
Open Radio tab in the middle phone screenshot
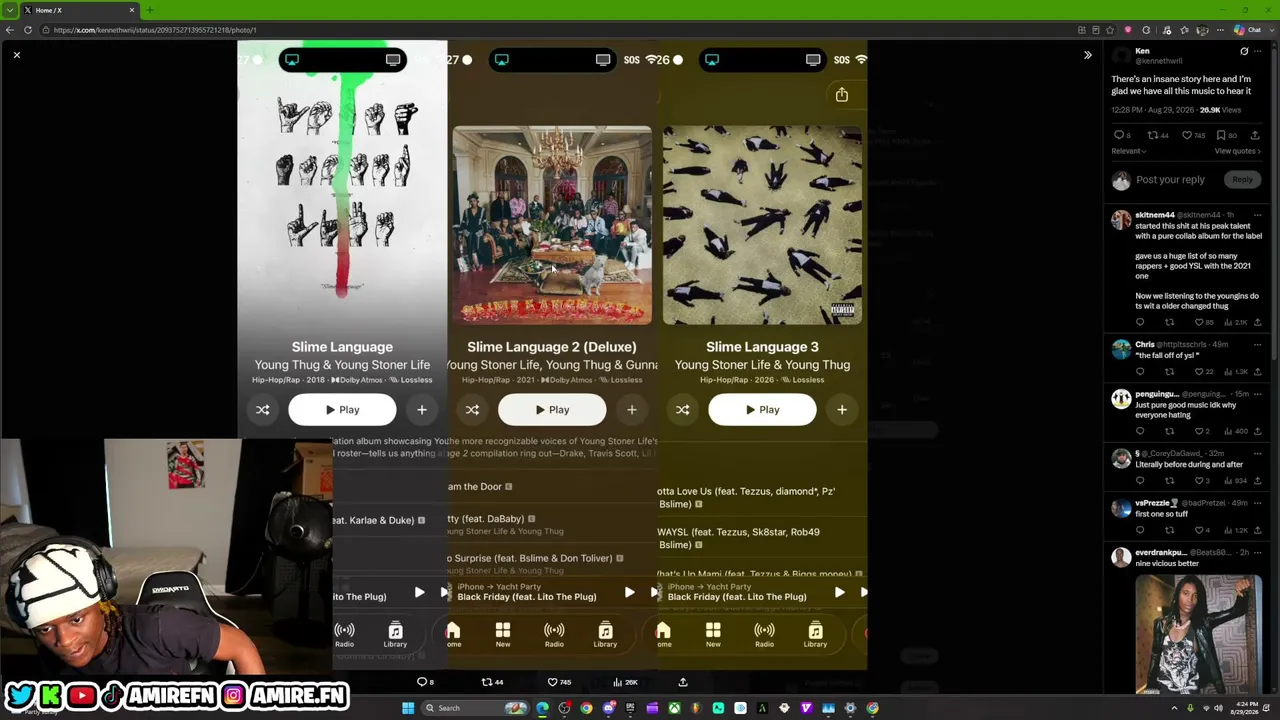(554, 635)
